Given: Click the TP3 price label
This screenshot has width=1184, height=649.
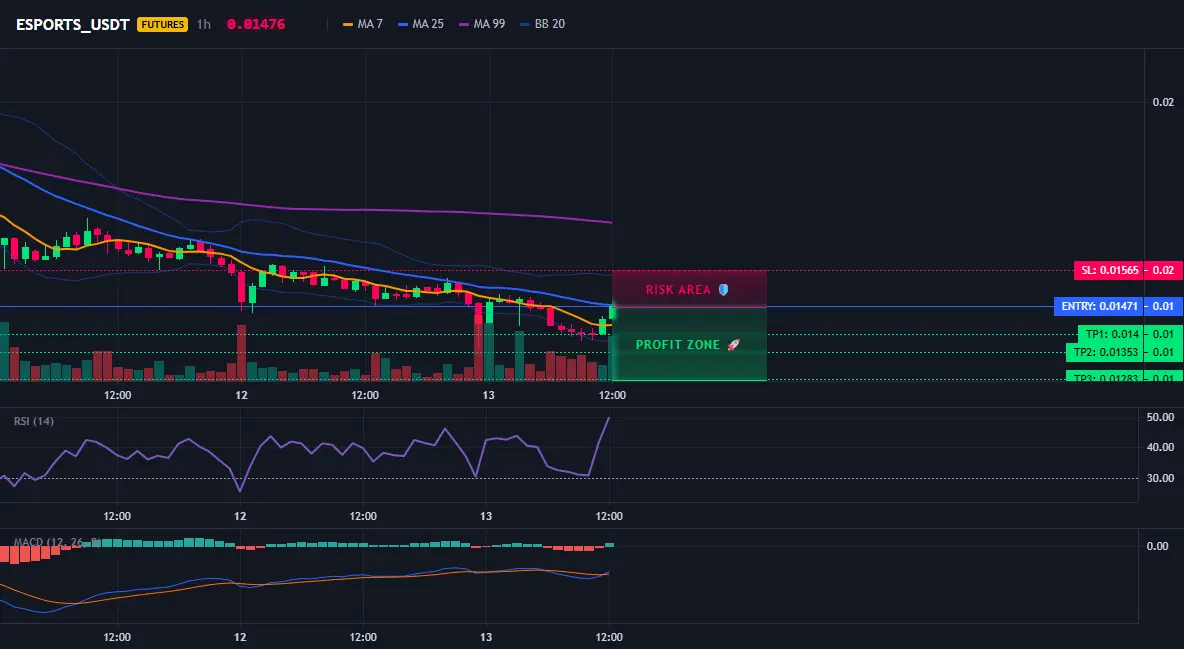Looking at the screenshot, I should [x=1105, y=376].
